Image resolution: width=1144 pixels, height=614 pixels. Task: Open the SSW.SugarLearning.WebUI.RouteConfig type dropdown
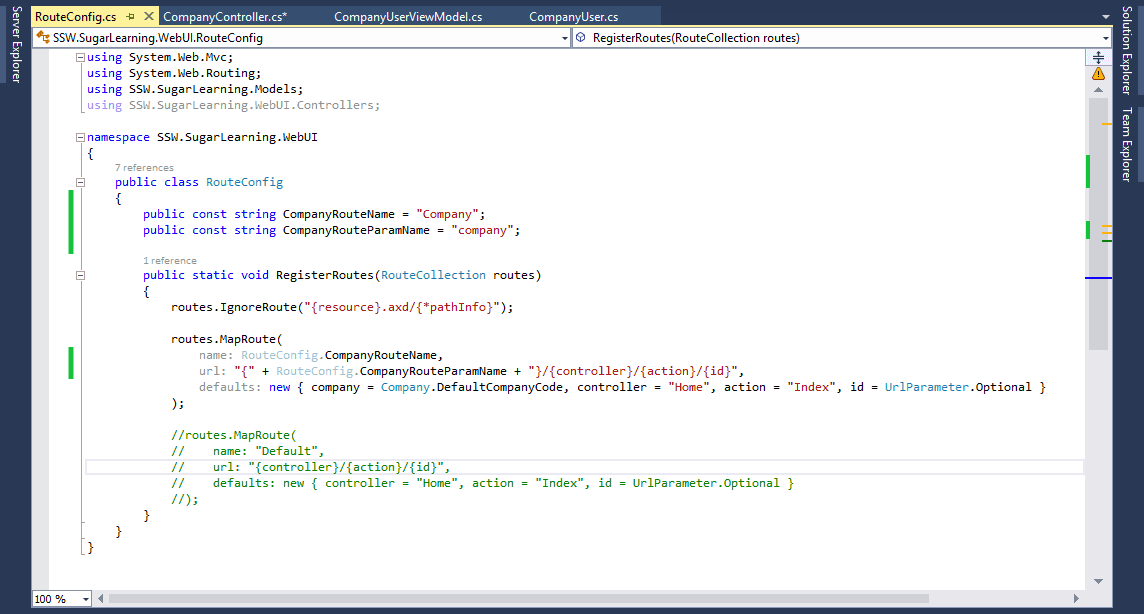[x=564, y=38]
